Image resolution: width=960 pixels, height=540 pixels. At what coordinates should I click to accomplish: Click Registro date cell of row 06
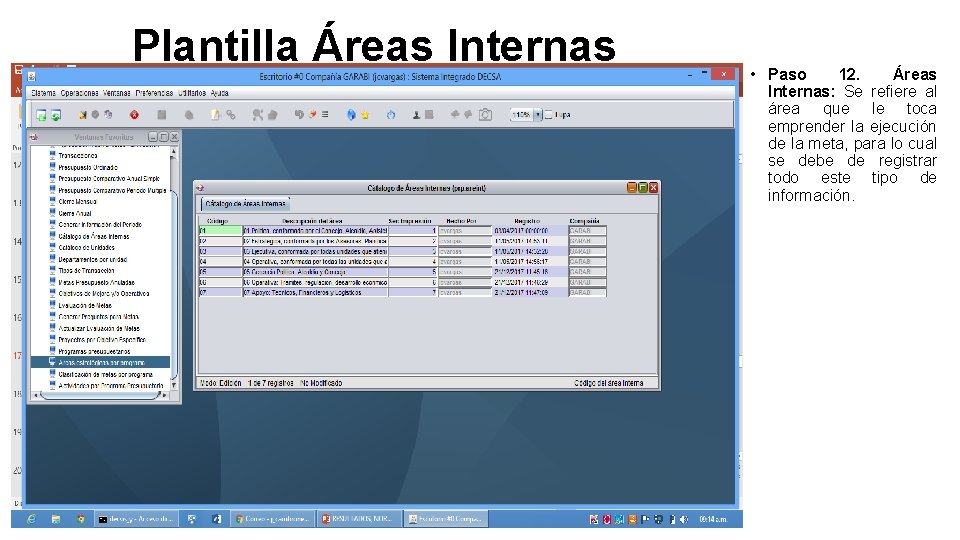pos(530,282)
